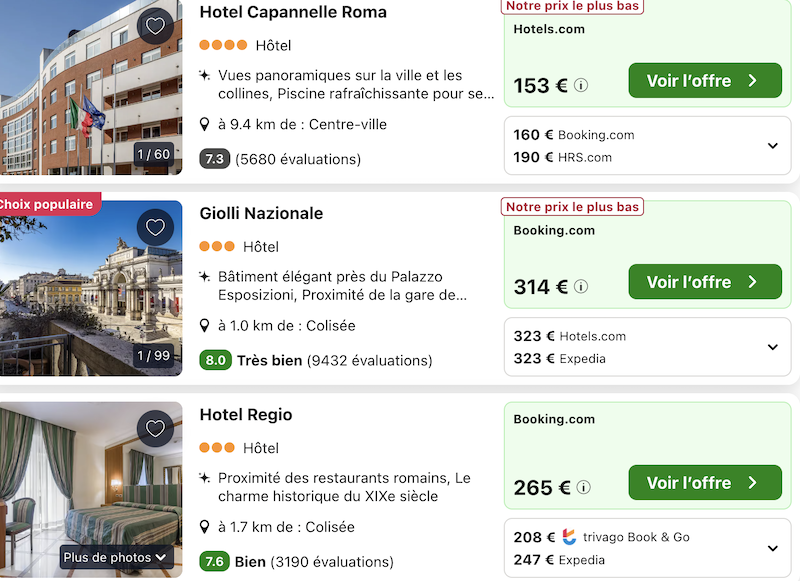800x581 pixels.
Task: Click location pin for Capannelle Centre-ville distance
Action: coord(205,125)
